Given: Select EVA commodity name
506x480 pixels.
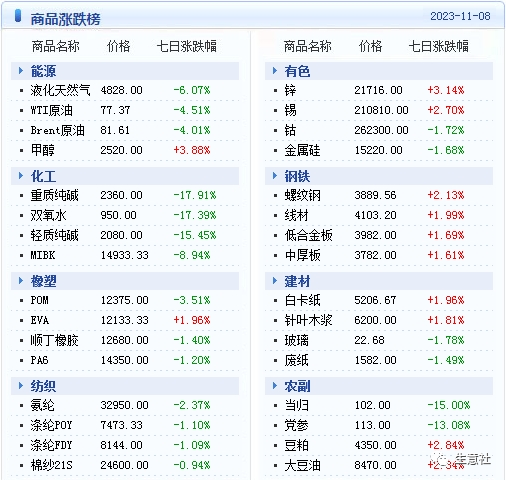Looking at the screenshot, I should click(x=40, y=320).
